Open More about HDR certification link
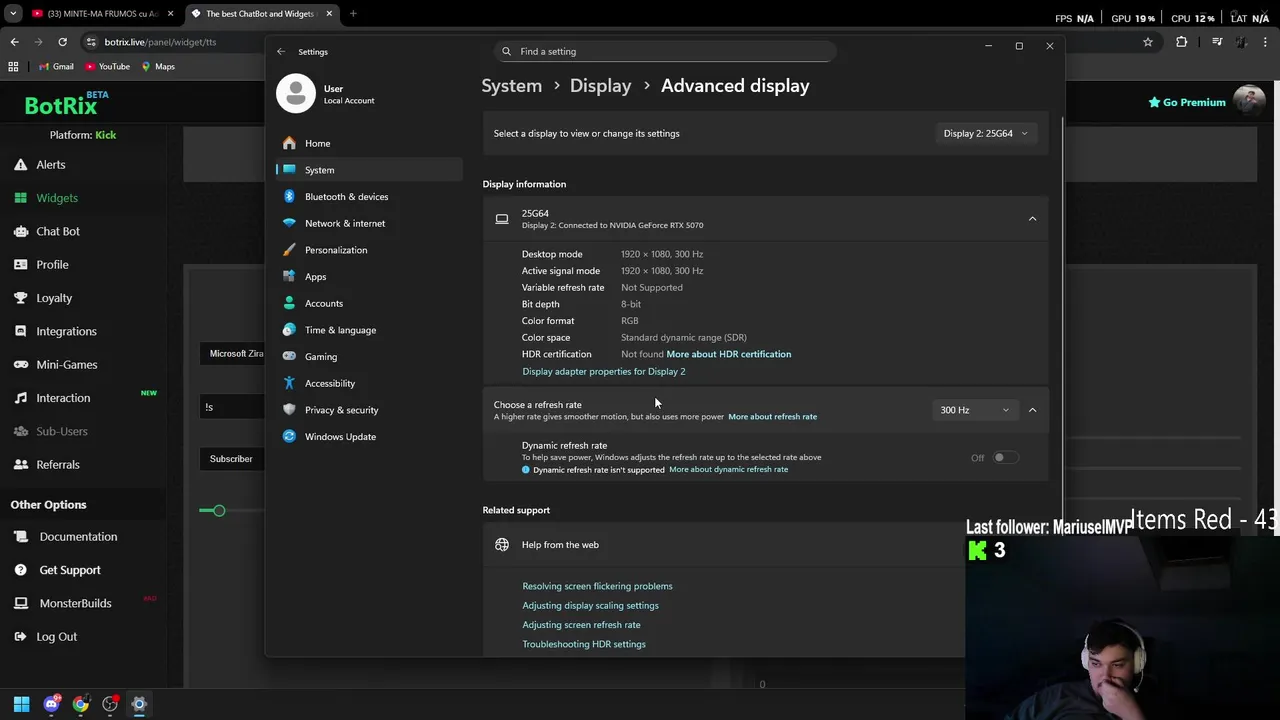The width and height of the screenshot is (1280, 720). click(728, 354)
